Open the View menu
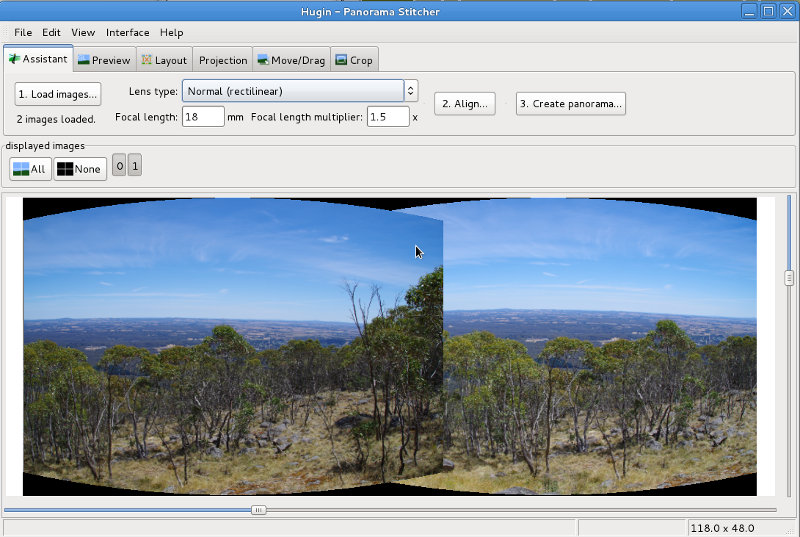The height and width of the screenshot is (537, 800). (83, 33)
